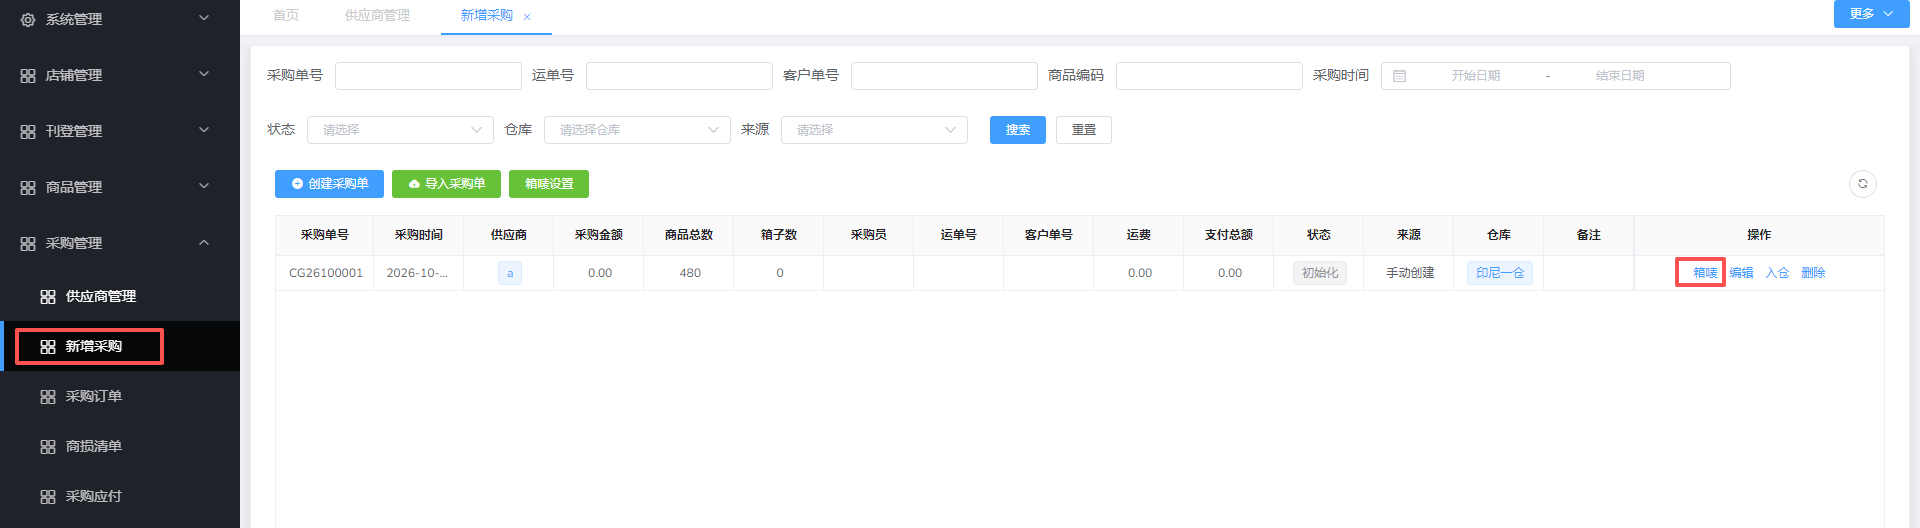Focus the 客户单号 input field

[x=944, y=76]
